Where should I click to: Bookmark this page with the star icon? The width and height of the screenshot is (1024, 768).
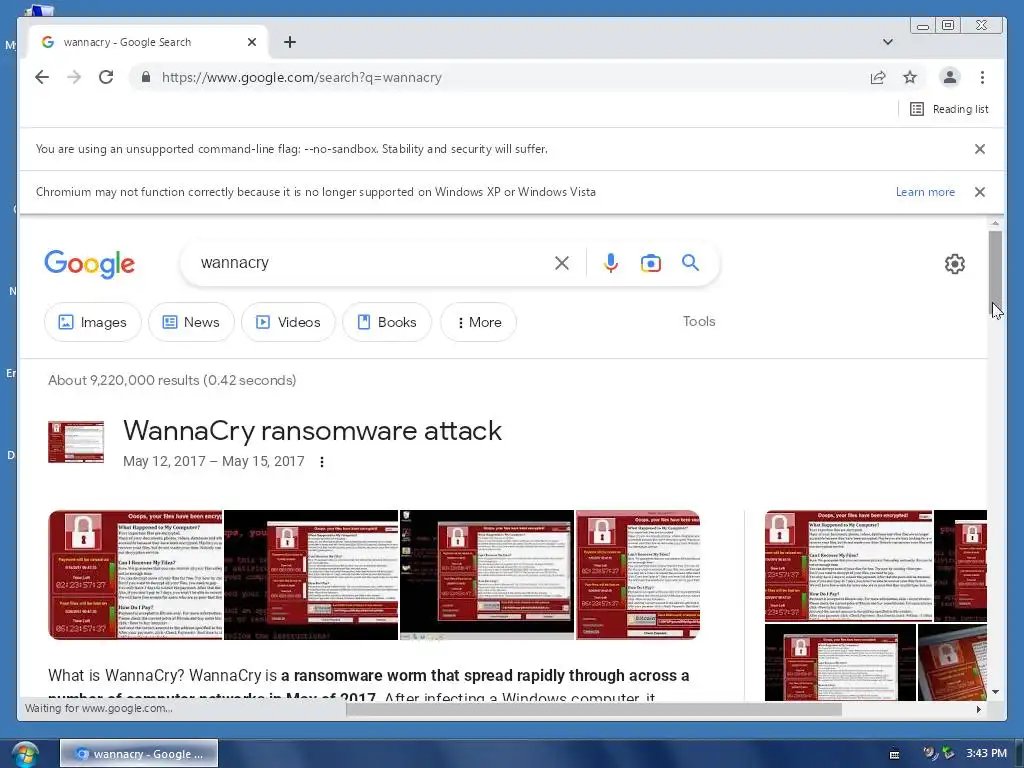coord(910,77)
